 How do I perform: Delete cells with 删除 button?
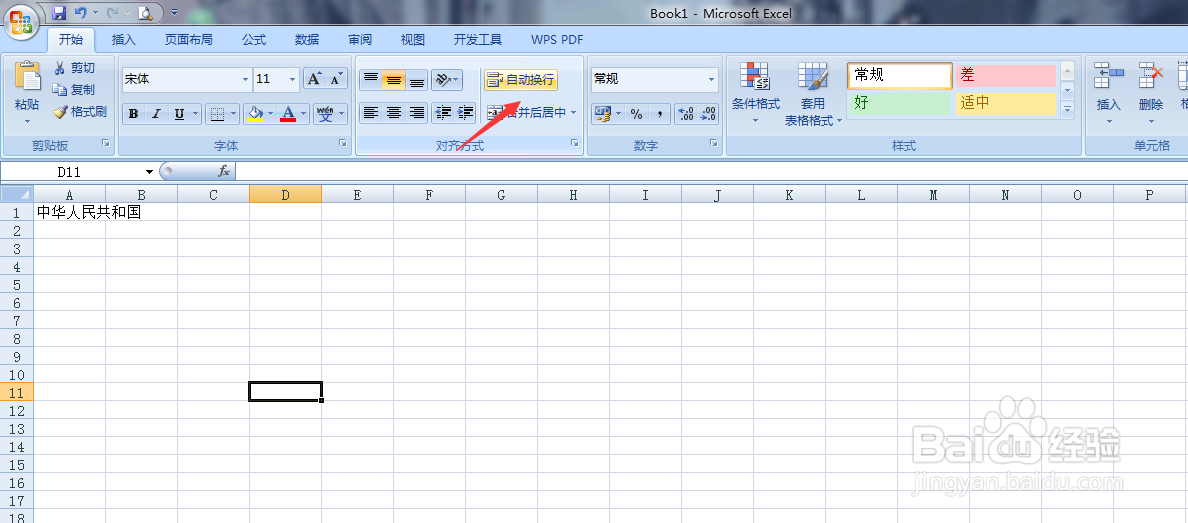click(x=1150, y=94)
